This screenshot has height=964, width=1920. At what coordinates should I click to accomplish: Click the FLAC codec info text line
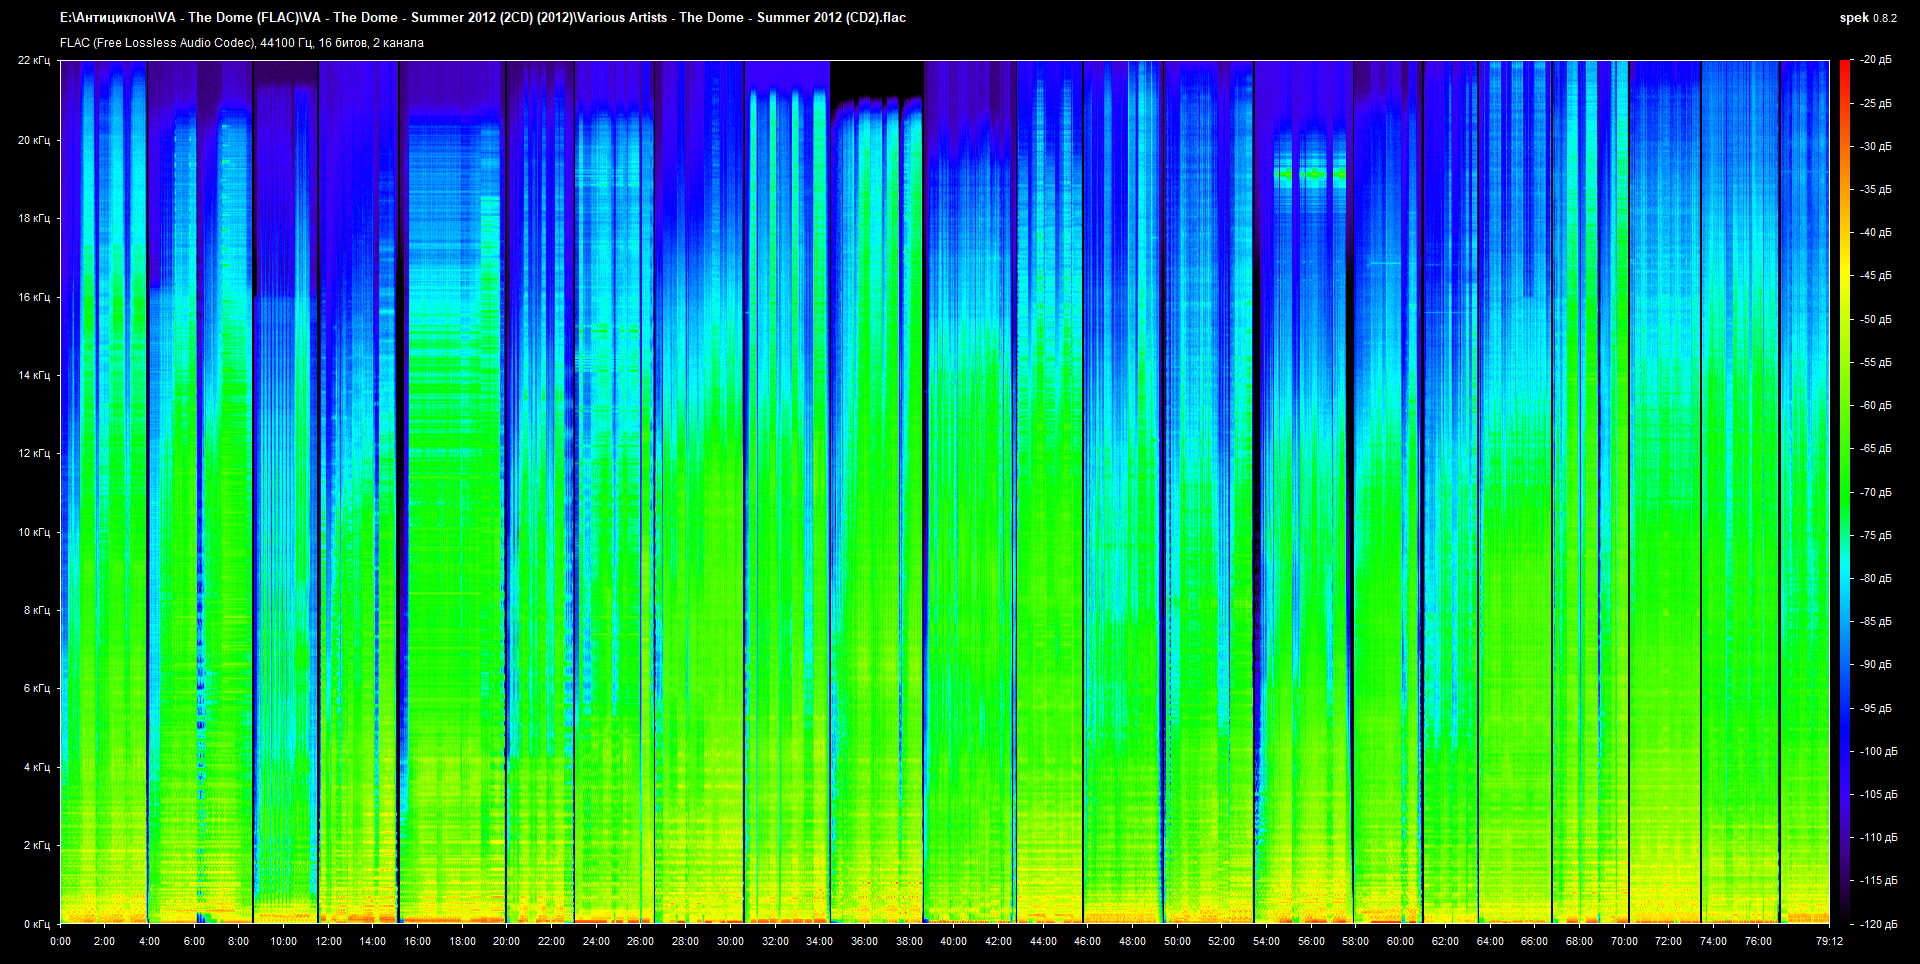(241, 43)
